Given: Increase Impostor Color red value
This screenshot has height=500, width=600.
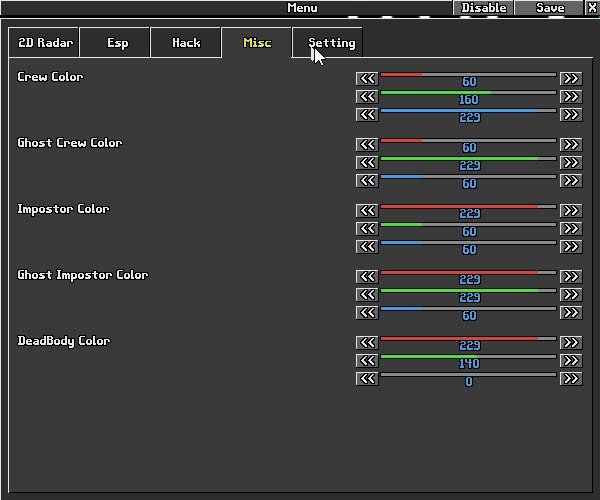Looking at the screenshot, I should tap(571, 210).
